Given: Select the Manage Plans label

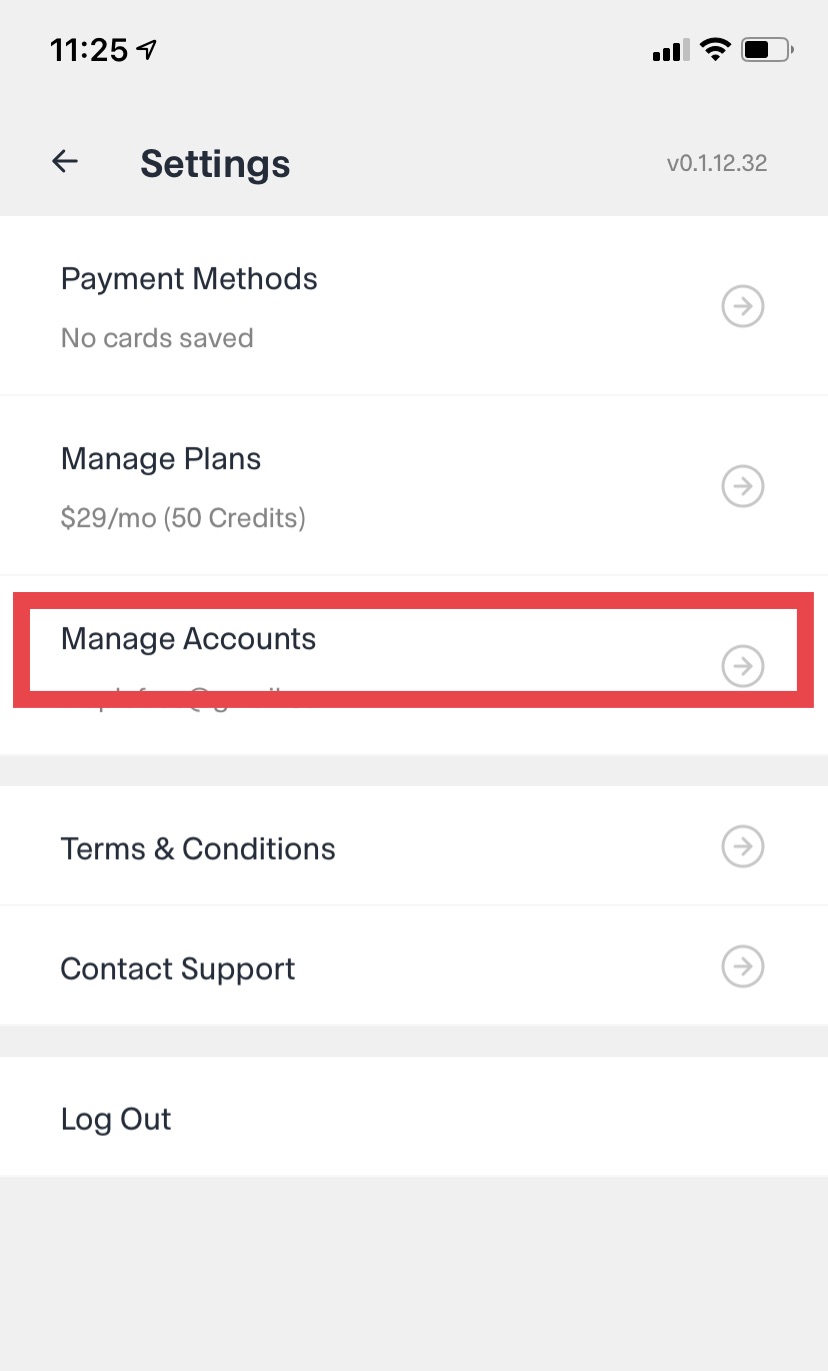Looking at the screenshot, I should [x=161, y=459].
